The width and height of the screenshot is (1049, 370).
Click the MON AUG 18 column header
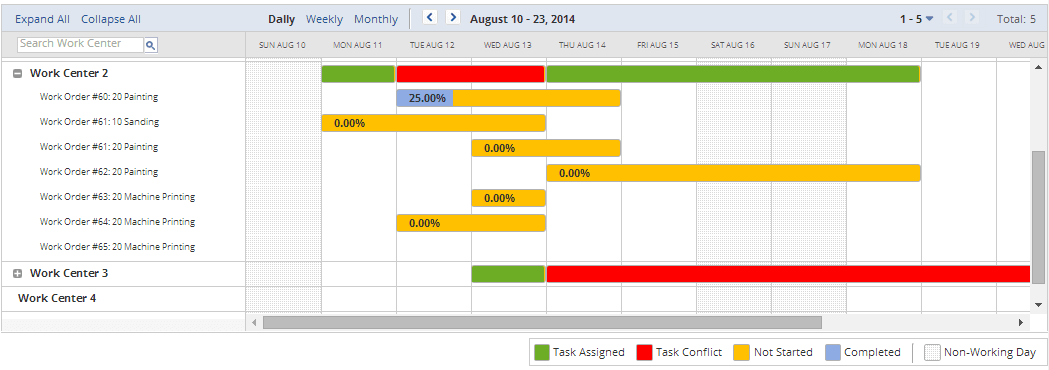pyautogui.click(x=883, y=45)
